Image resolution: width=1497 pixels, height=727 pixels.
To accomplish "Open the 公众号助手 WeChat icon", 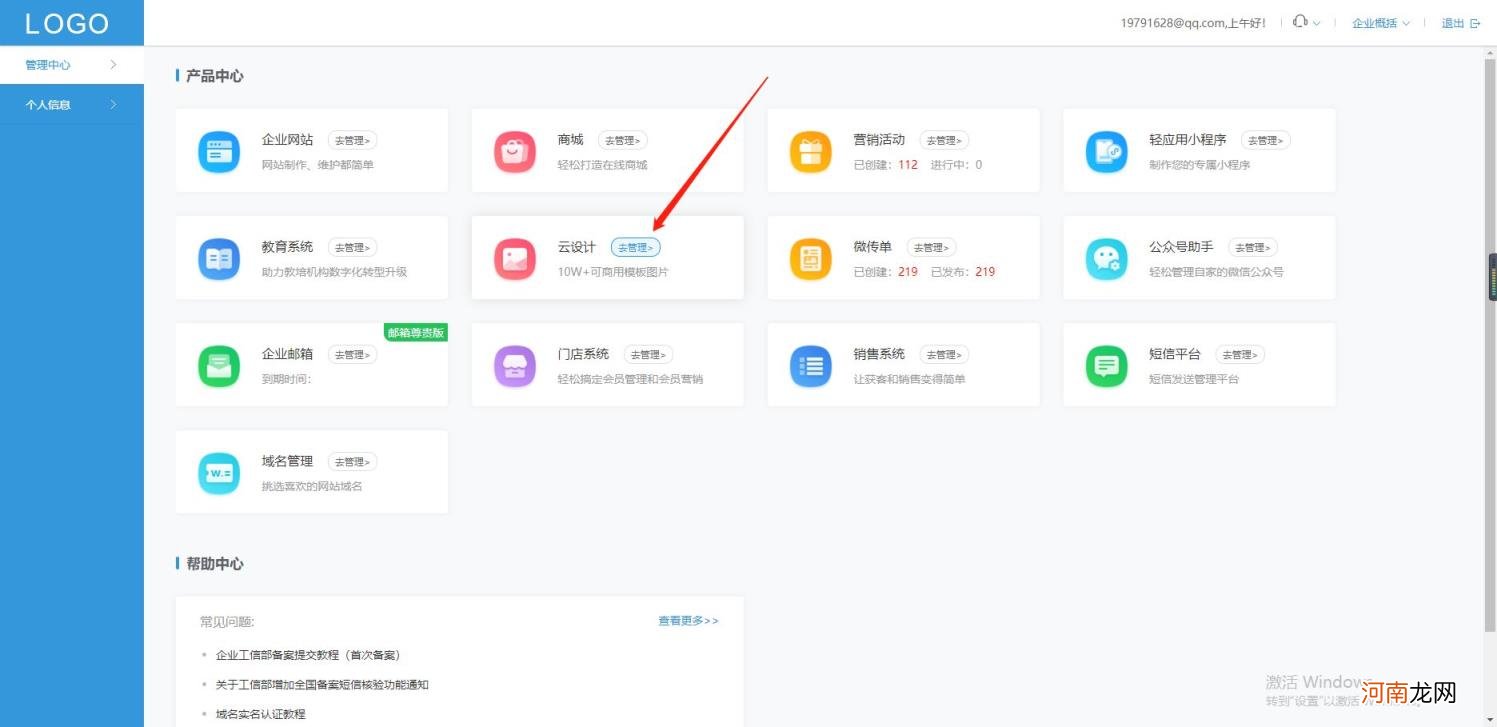I will pyautogui.click(x=1107, y=259).
